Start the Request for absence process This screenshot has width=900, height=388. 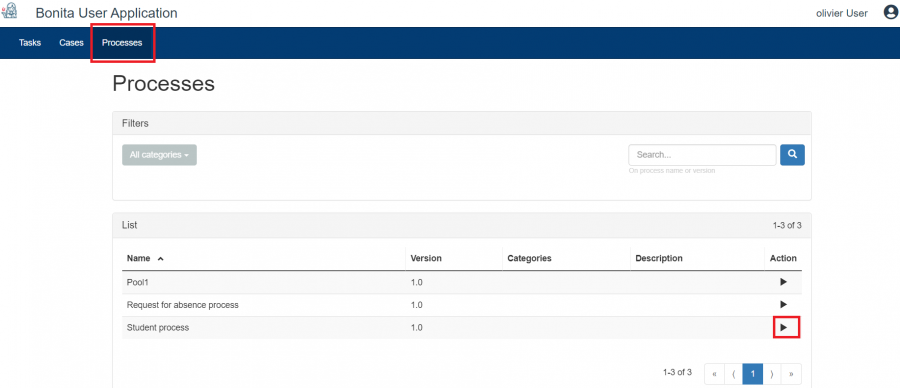783,304
